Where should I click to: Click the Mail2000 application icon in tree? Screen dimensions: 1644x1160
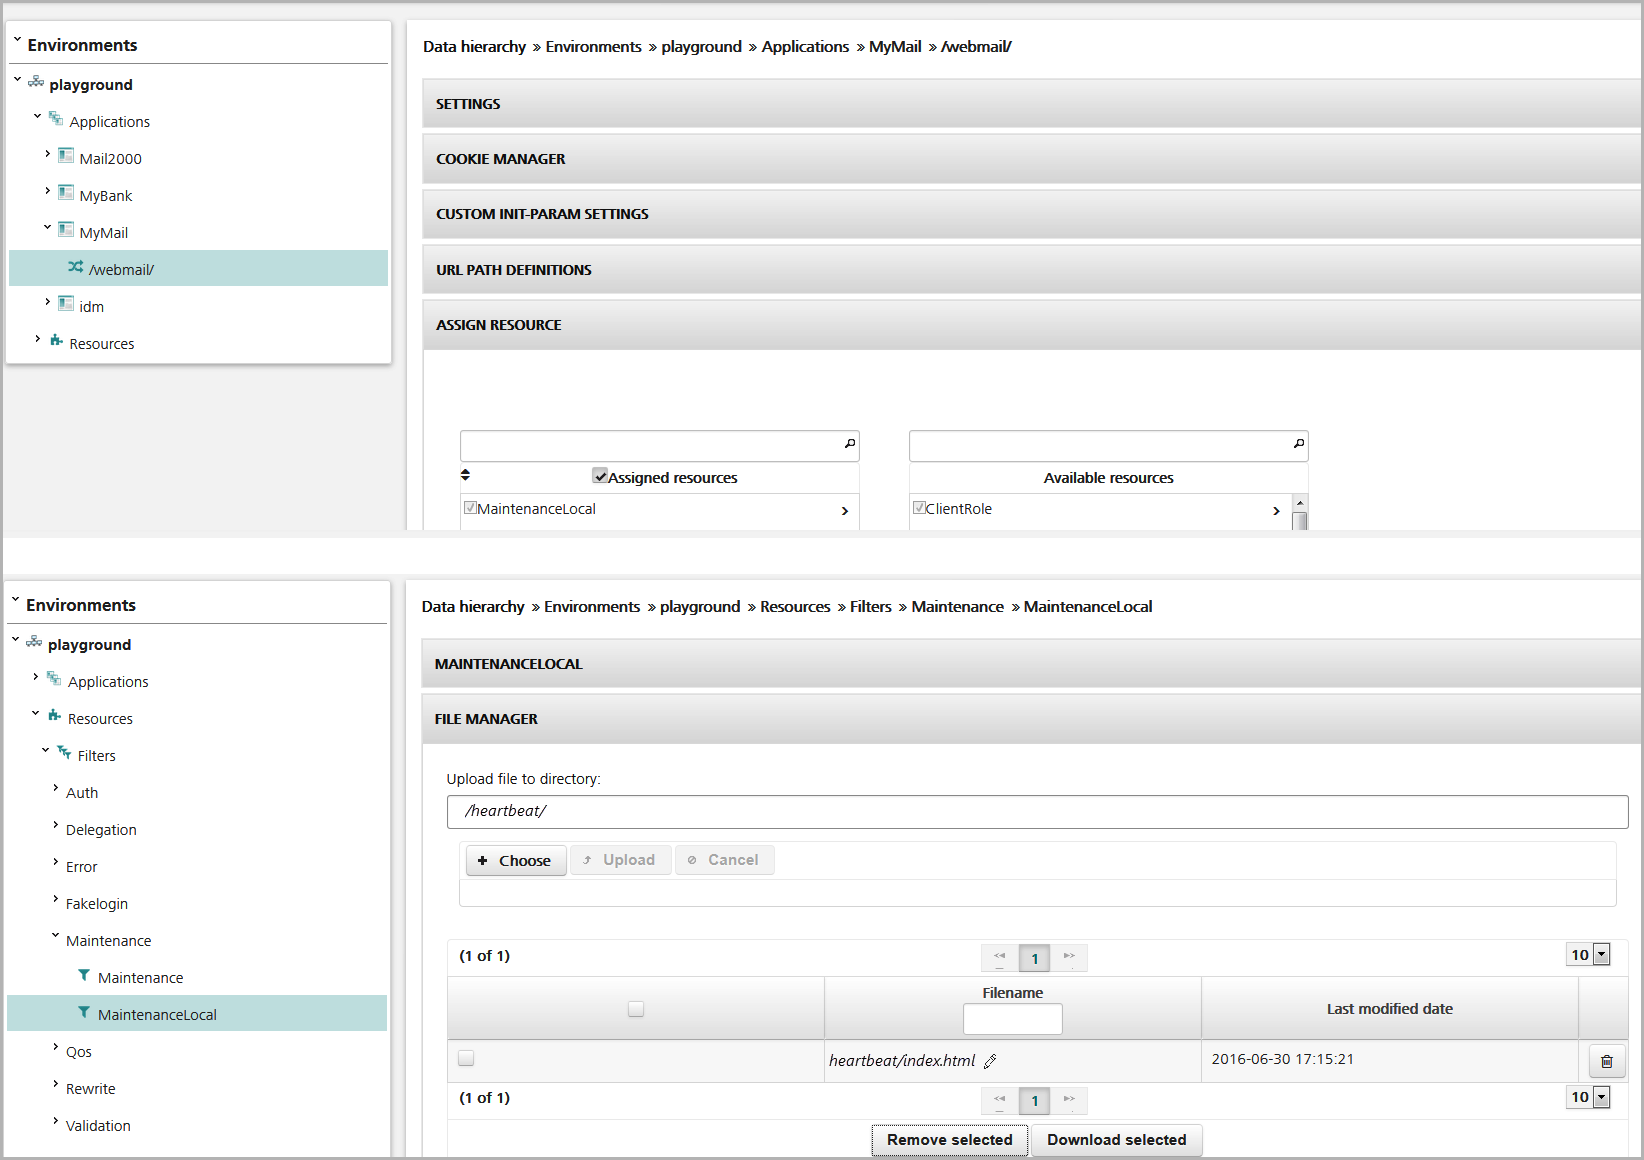[66, 155]
